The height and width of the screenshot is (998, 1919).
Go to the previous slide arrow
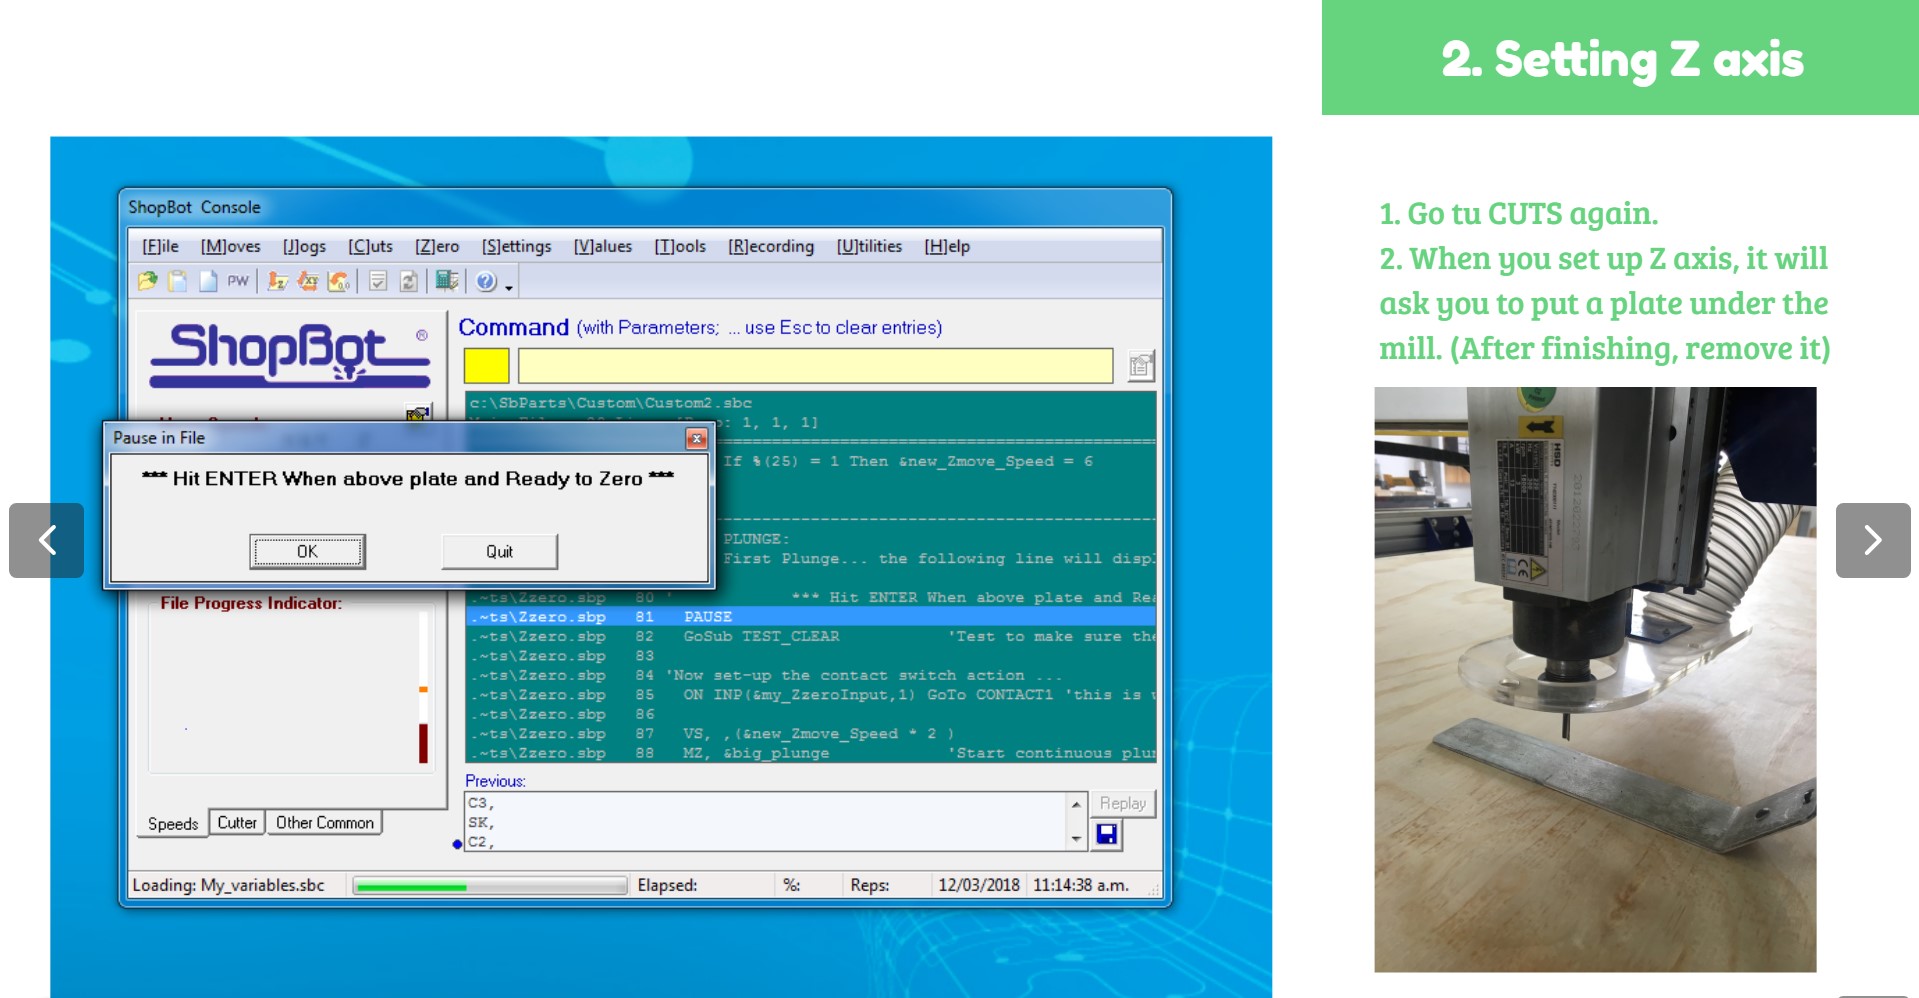(47, 540)
